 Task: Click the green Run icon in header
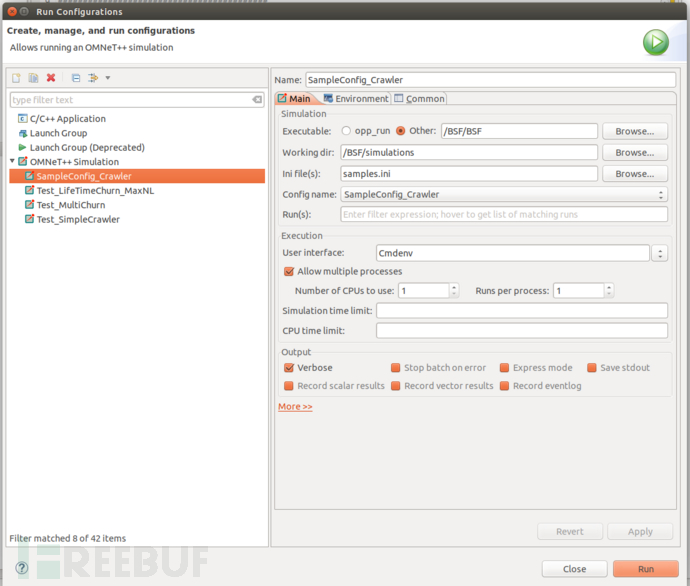656,43
